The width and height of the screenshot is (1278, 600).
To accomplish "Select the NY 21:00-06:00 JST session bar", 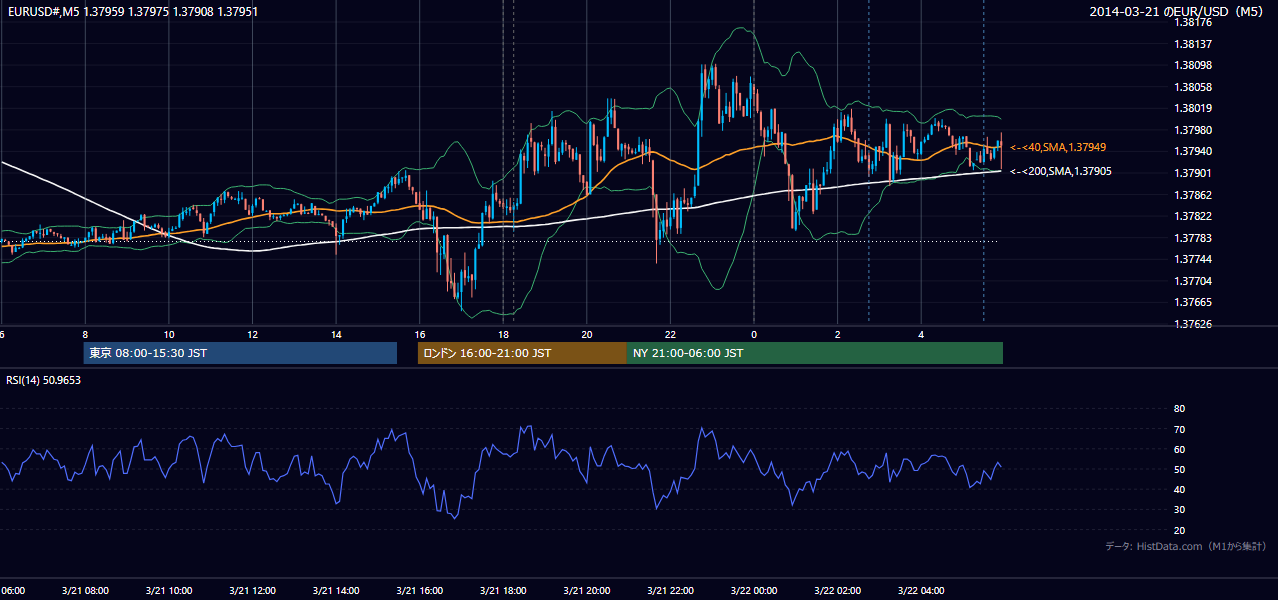I will (x=815, y=353).
